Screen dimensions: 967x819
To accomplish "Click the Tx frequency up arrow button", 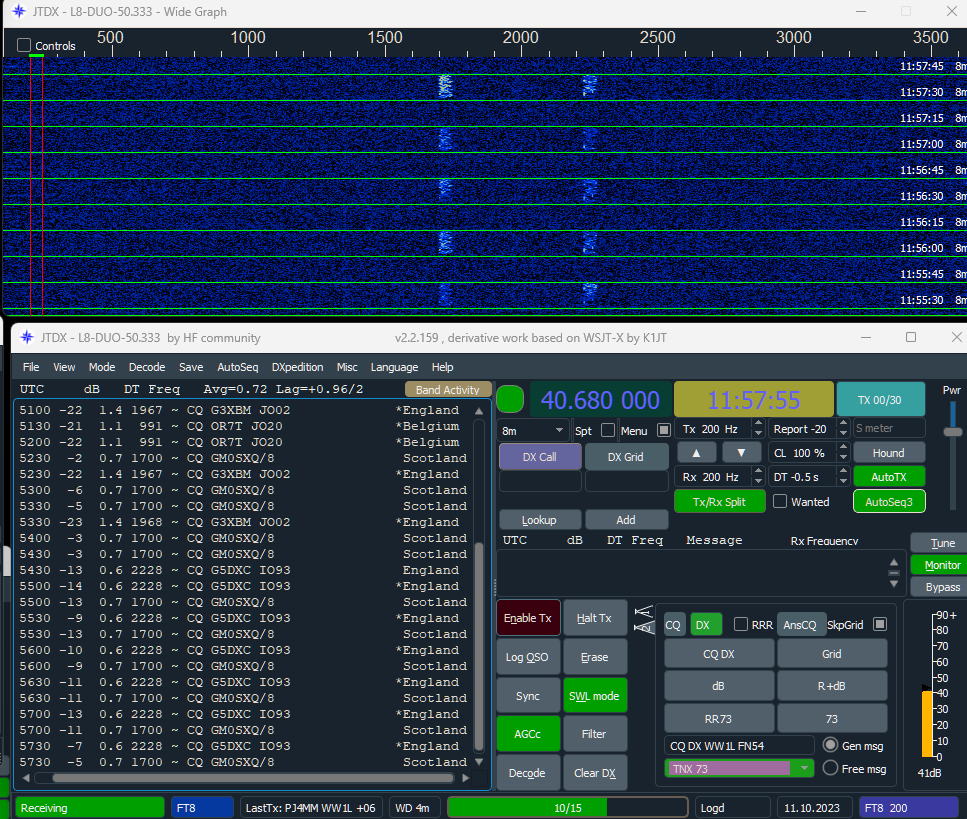I will pos(696,453).
